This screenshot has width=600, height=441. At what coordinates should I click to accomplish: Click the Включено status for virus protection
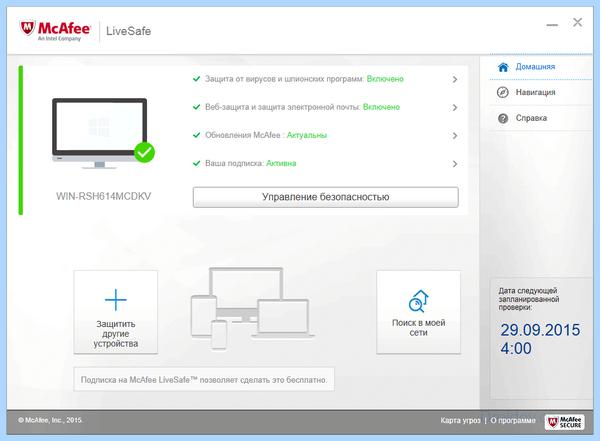(385, 79)
